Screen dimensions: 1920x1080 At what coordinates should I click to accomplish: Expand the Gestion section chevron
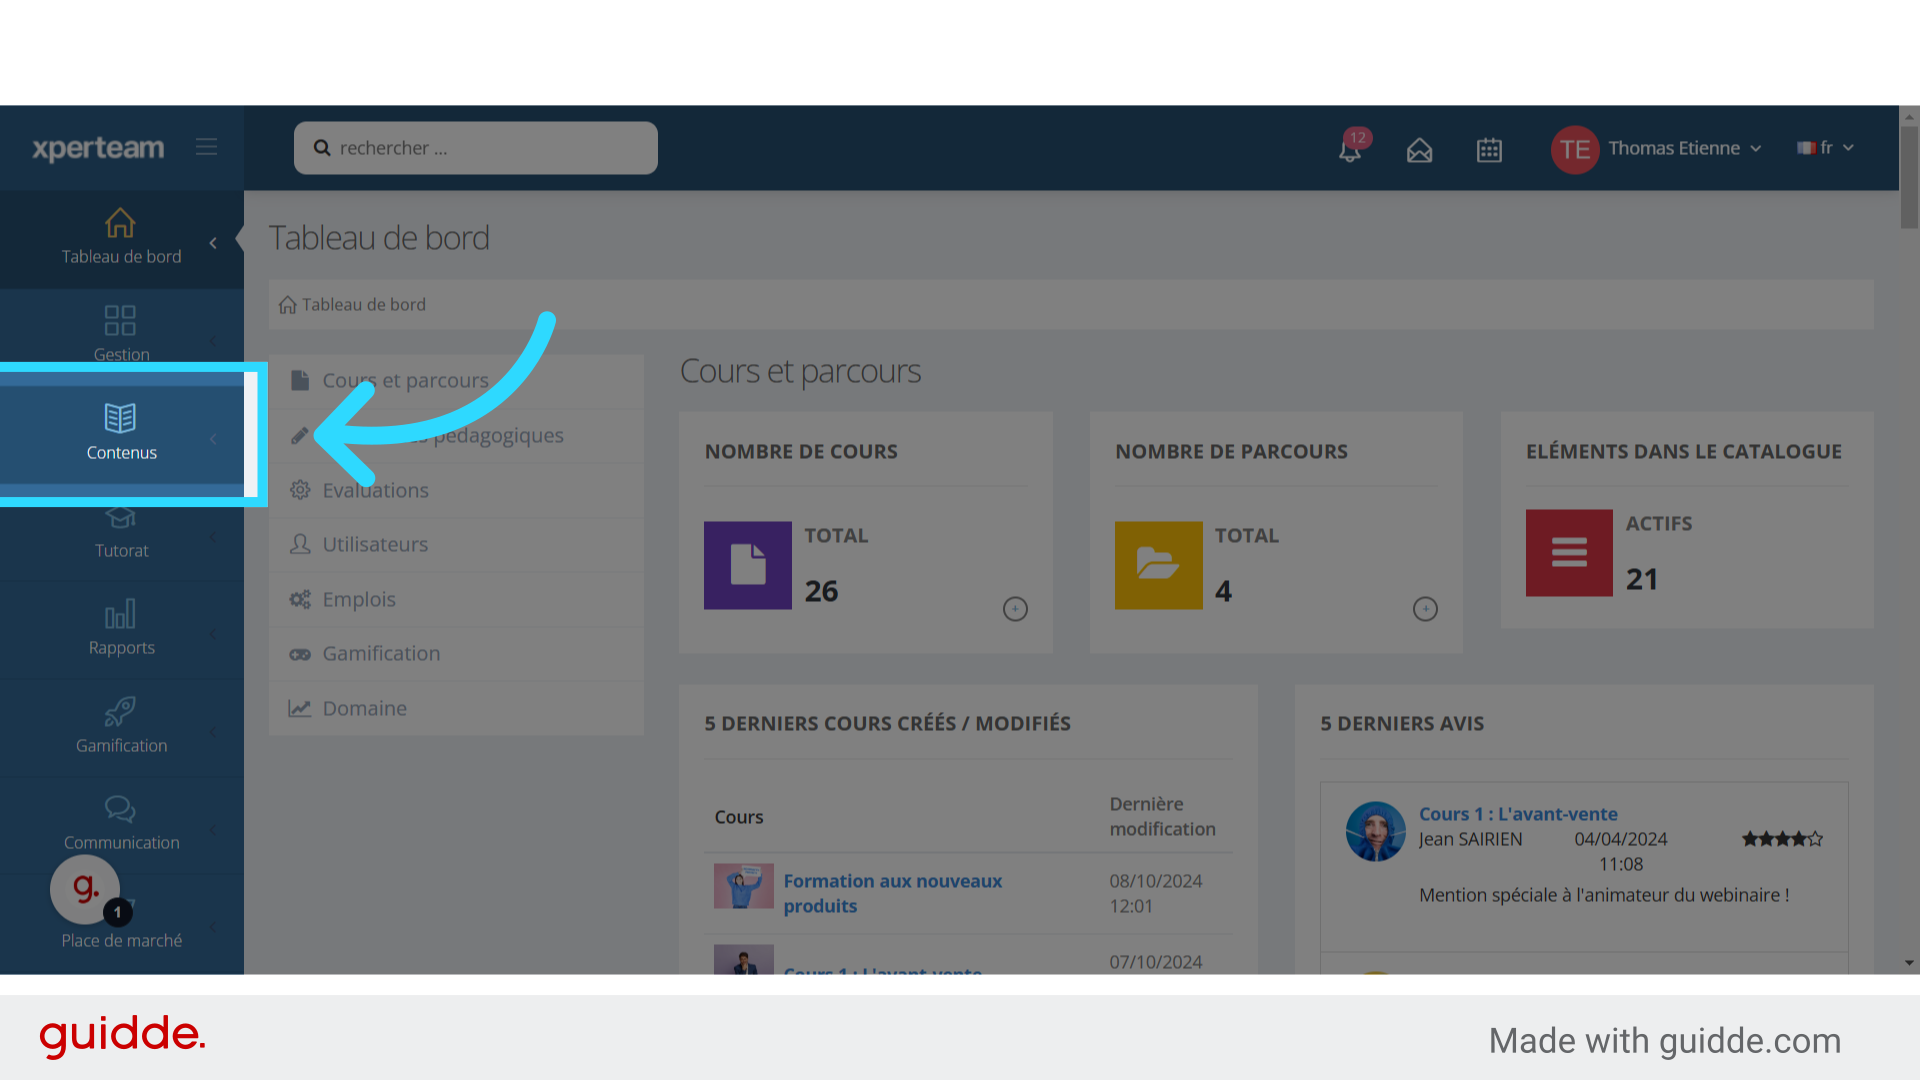[212, 340]
